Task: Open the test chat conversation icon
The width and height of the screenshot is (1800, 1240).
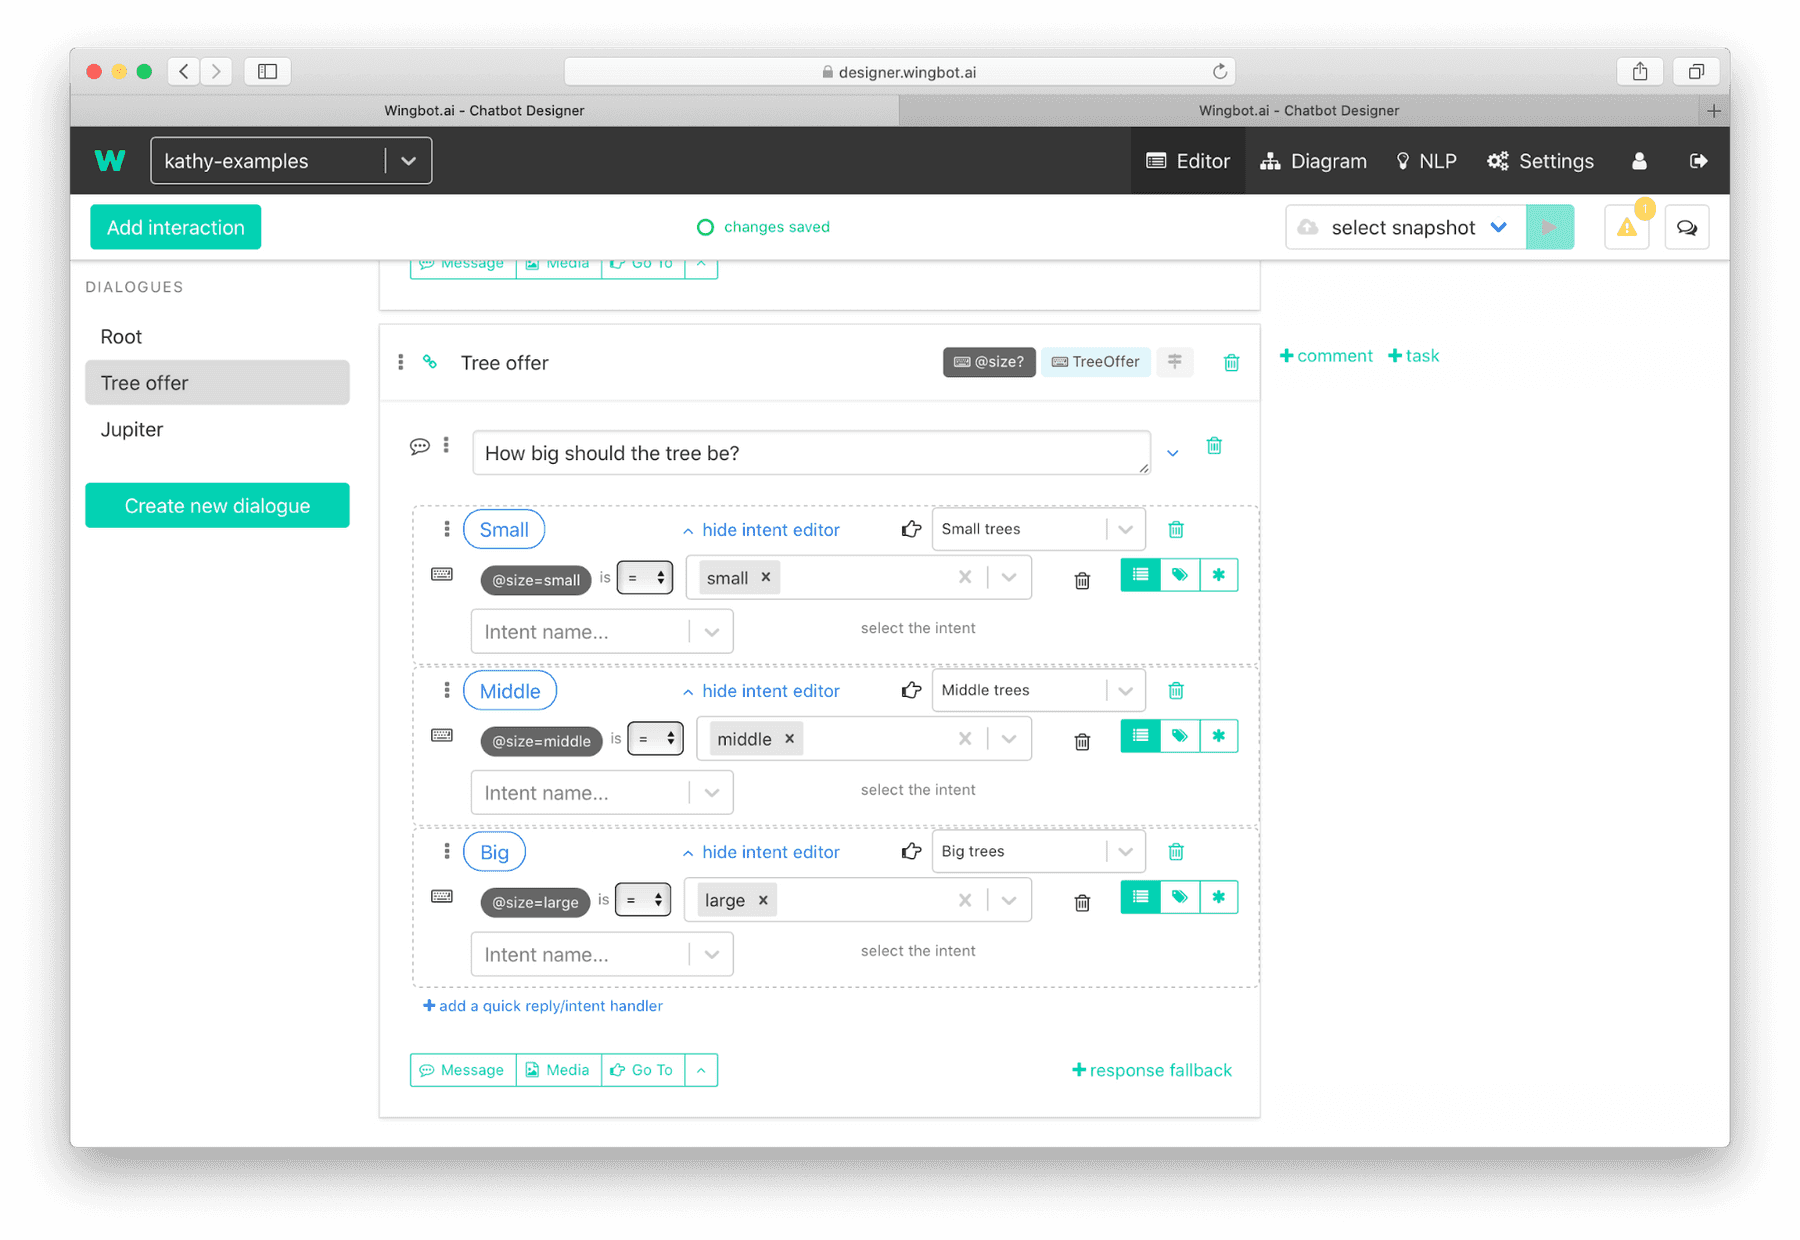Action: tap(1687, 227)
